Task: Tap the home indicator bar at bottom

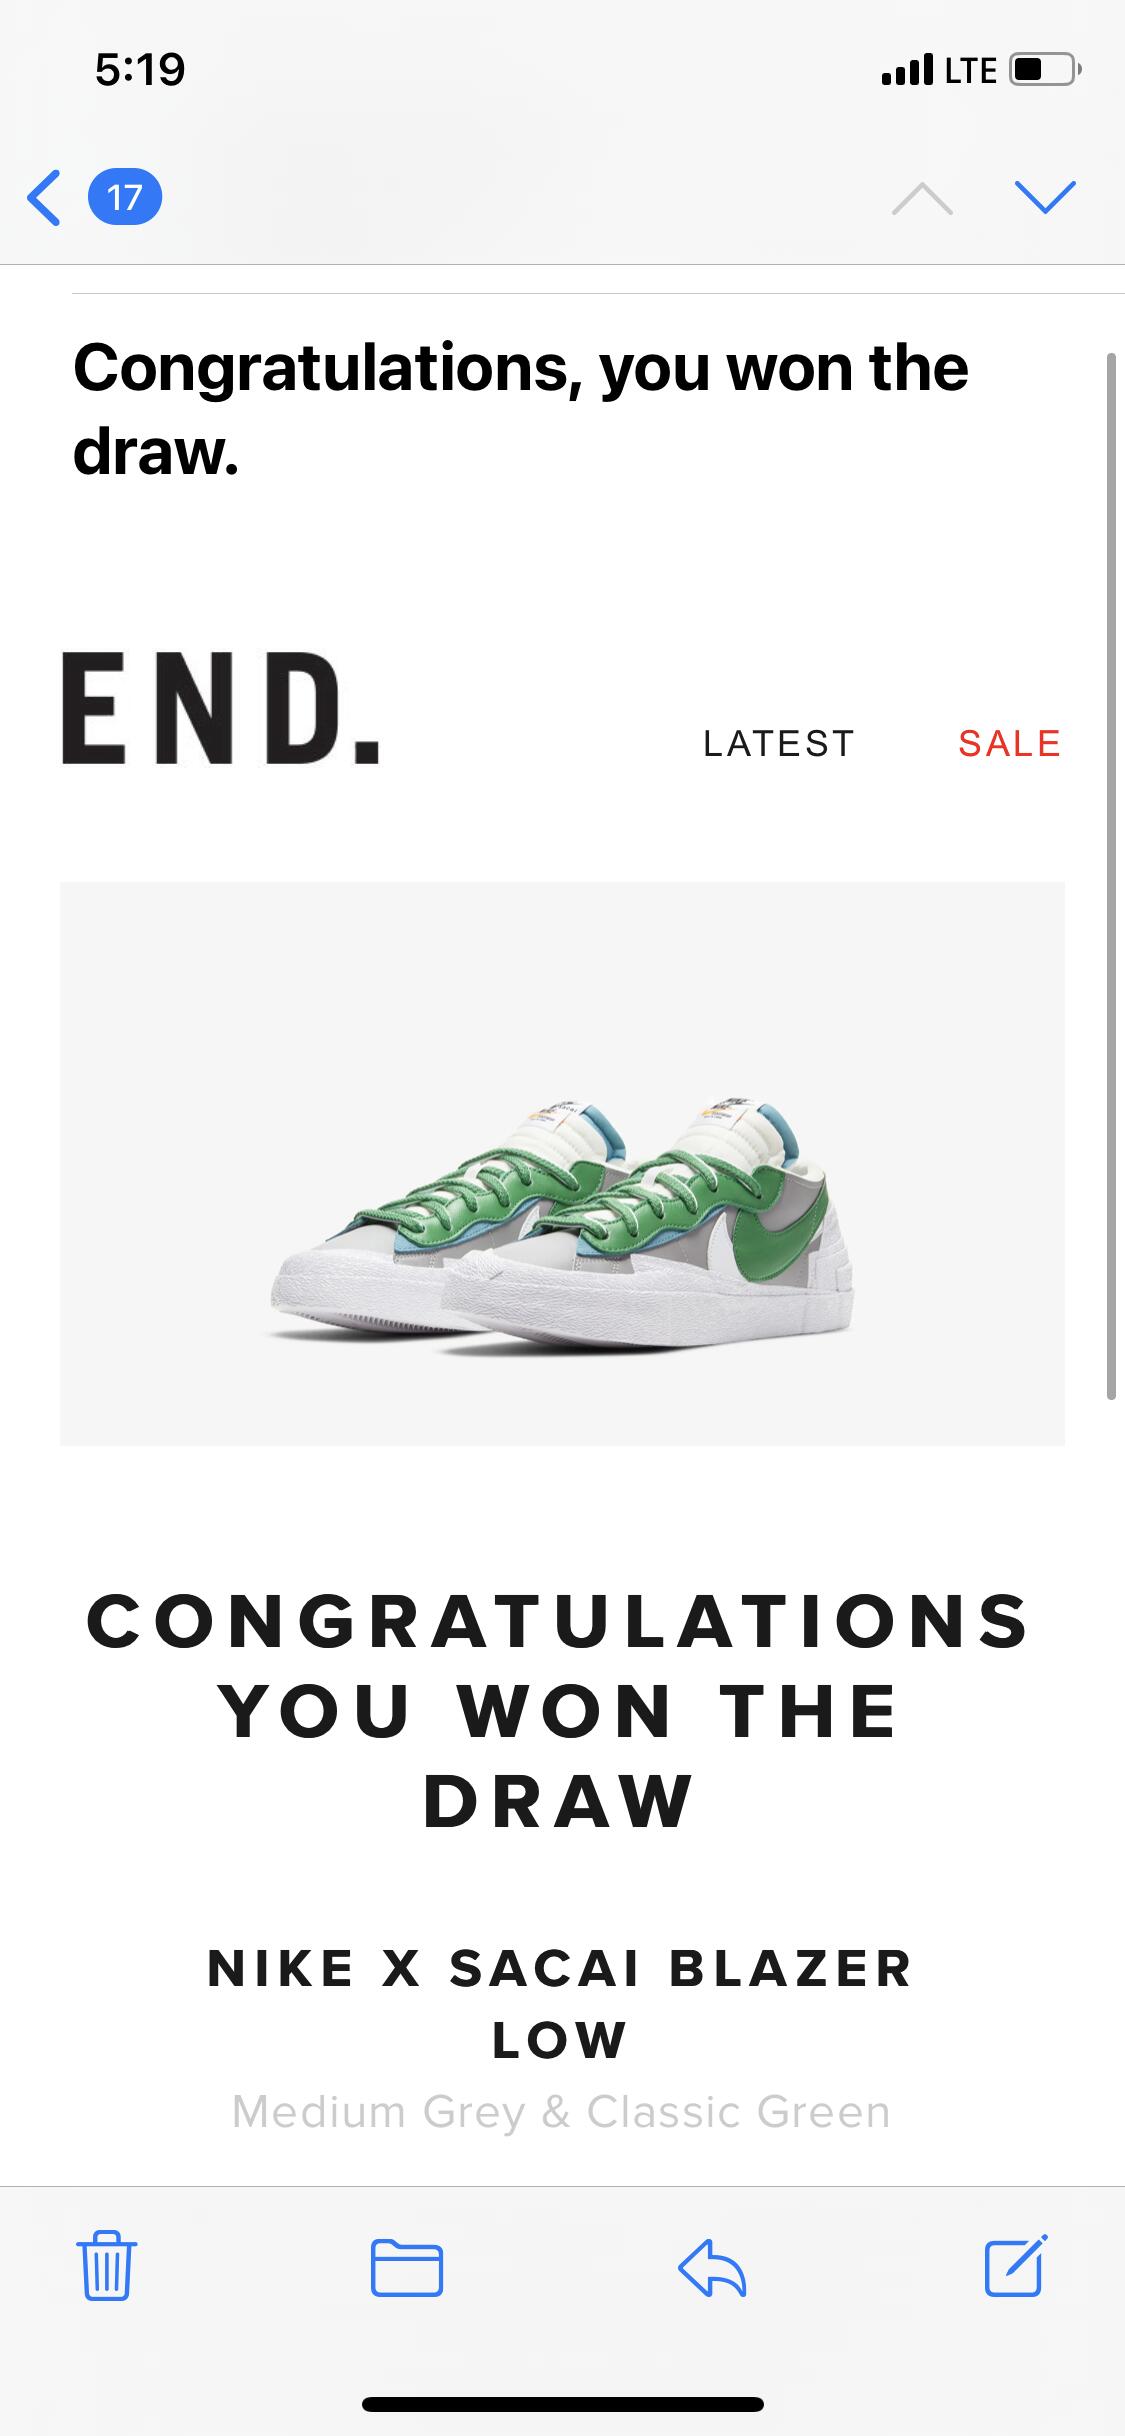Action: [x=563, y=2404]
